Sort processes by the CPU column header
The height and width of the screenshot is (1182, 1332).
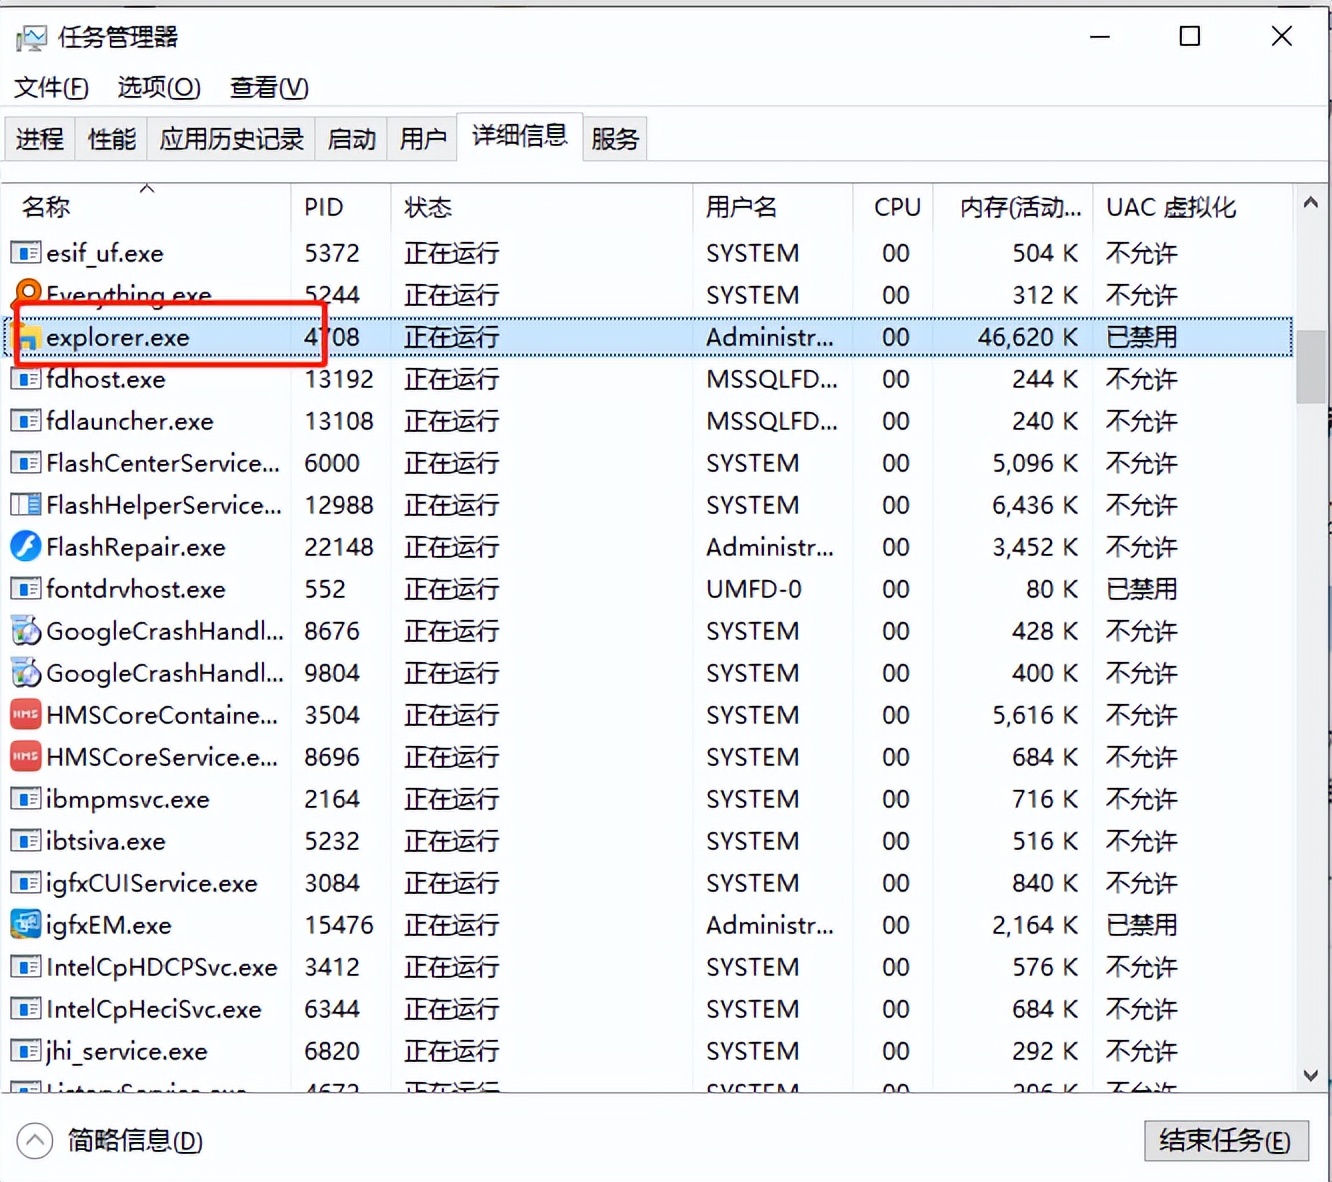pos(895,207)
